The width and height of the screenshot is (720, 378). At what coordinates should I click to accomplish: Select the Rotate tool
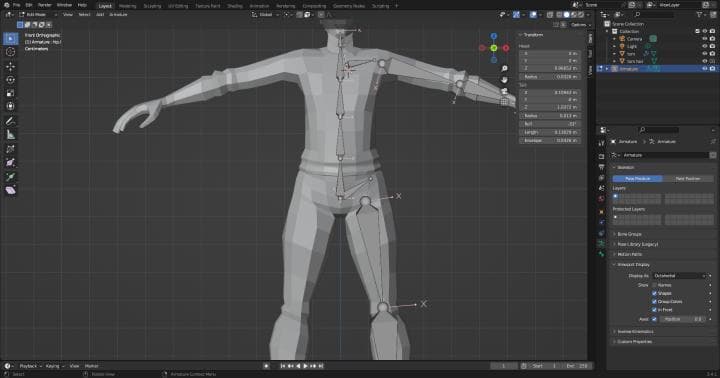click(x=10, y=80)
